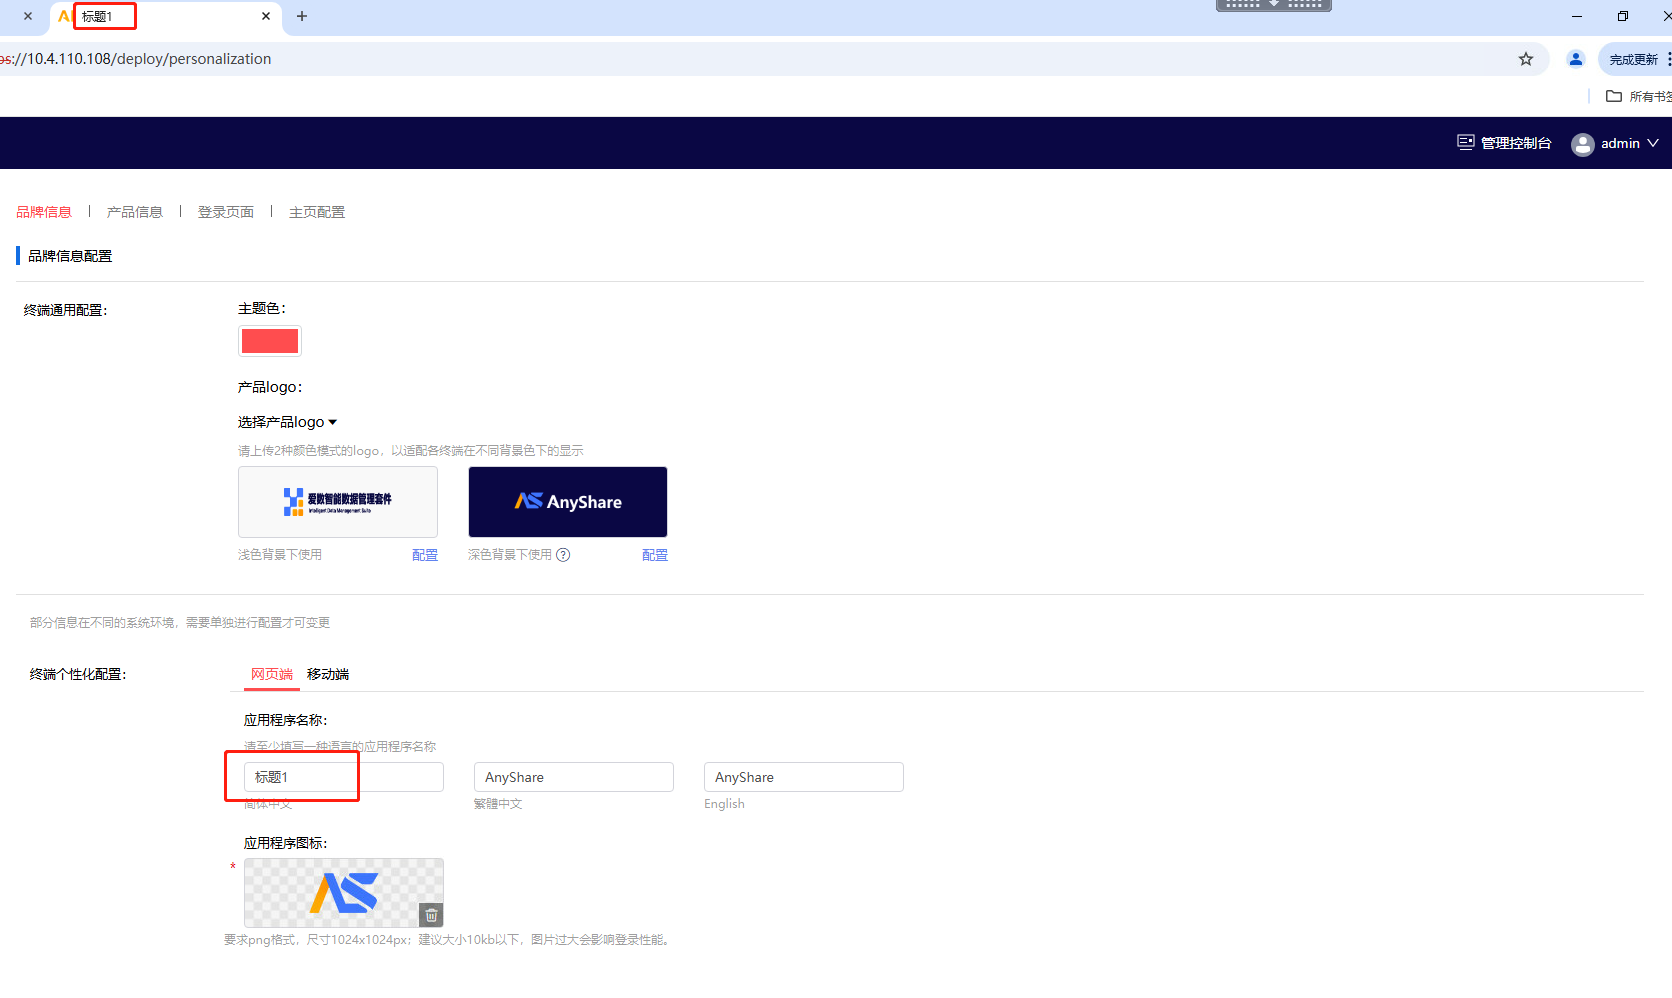This screenshot has width=1672, height=998.
Task: Click 配置 under the light-background logo
Action: tap(425, 555)
